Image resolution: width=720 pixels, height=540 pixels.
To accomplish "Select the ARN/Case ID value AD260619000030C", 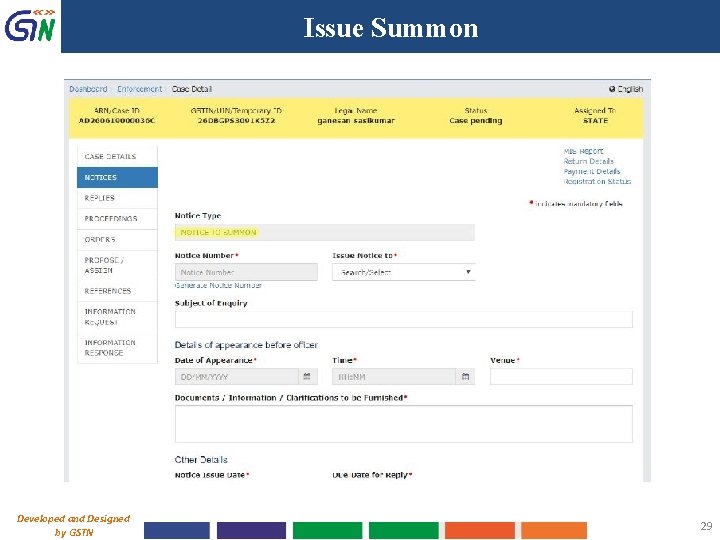I will click(117, 121).
